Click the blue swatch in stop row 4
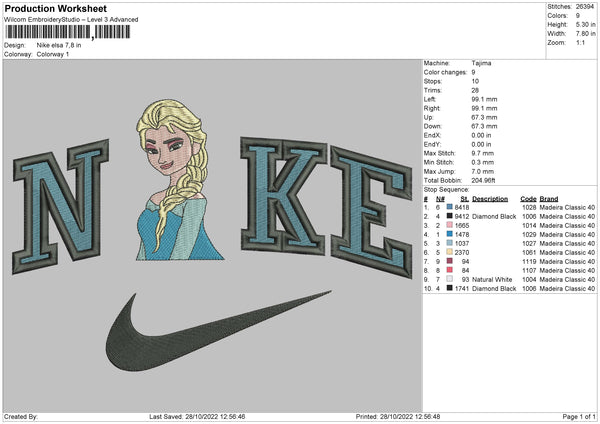The height and width of the screenshot is (424, 600). tap(450, 234)
